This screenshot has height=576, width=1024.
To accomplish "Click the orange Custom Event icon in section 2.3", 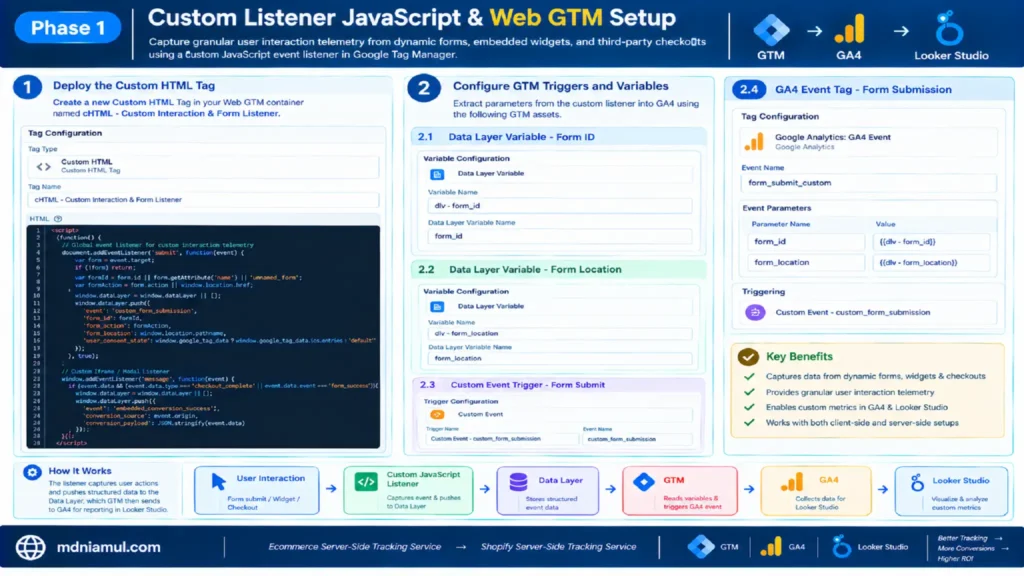I will pos(437,415).
